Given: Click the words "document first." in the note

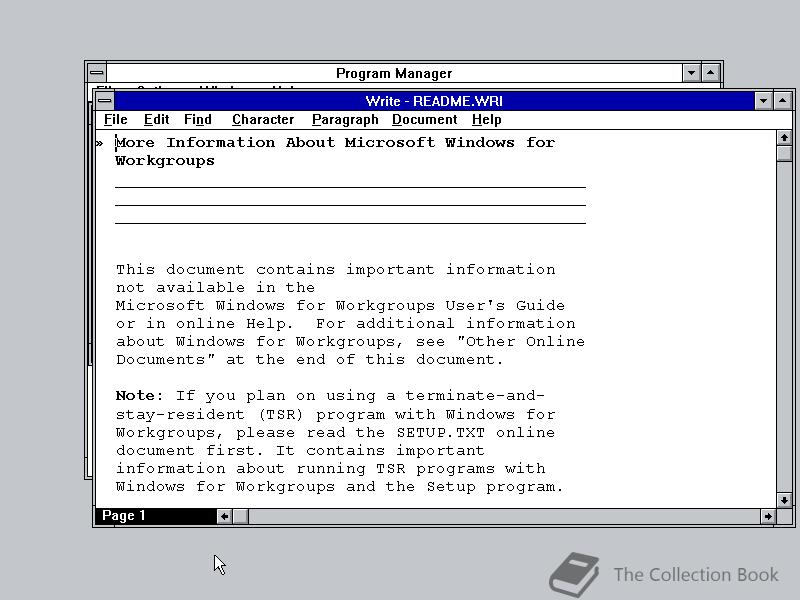Looking at the screenshot, I should [x=189, y=451].
